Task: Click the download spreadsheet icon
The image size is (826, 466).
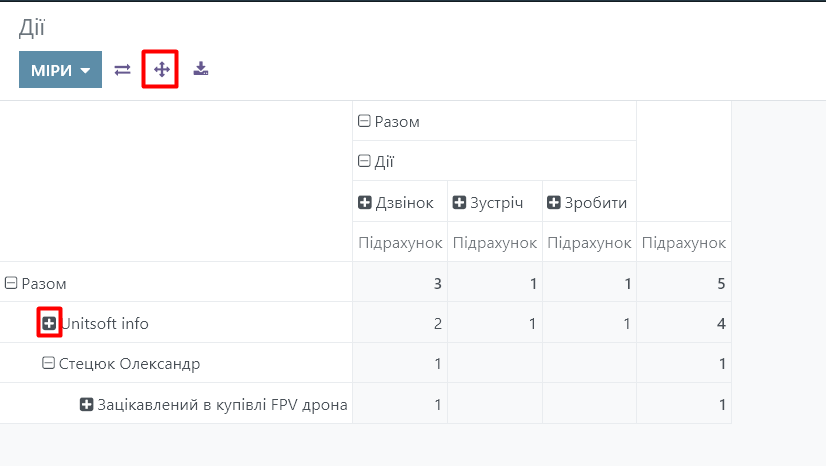Action: pyautogui.click(x=201, y=70)
